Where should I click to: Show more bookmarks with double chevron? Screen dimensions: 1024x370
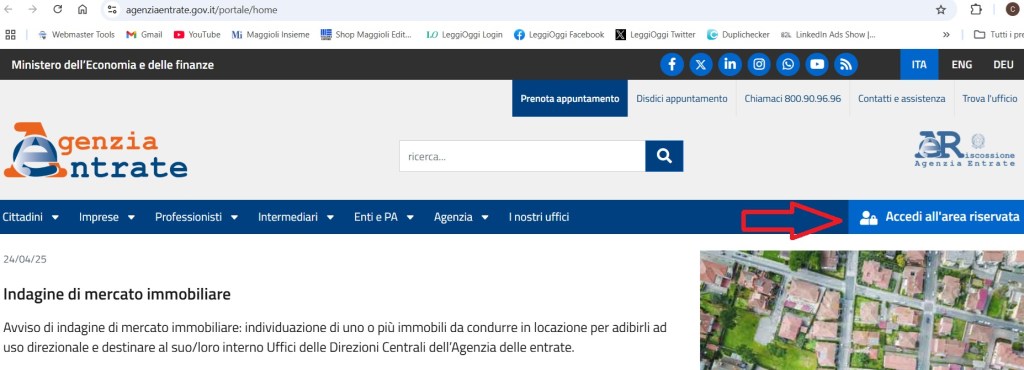(x=946, y=35)
